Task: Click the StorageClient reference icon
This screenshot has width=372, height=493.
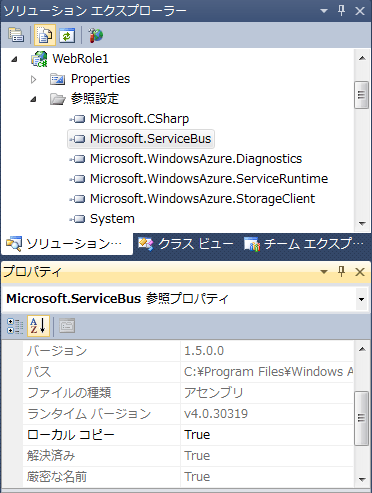Action: pos(77,199)
